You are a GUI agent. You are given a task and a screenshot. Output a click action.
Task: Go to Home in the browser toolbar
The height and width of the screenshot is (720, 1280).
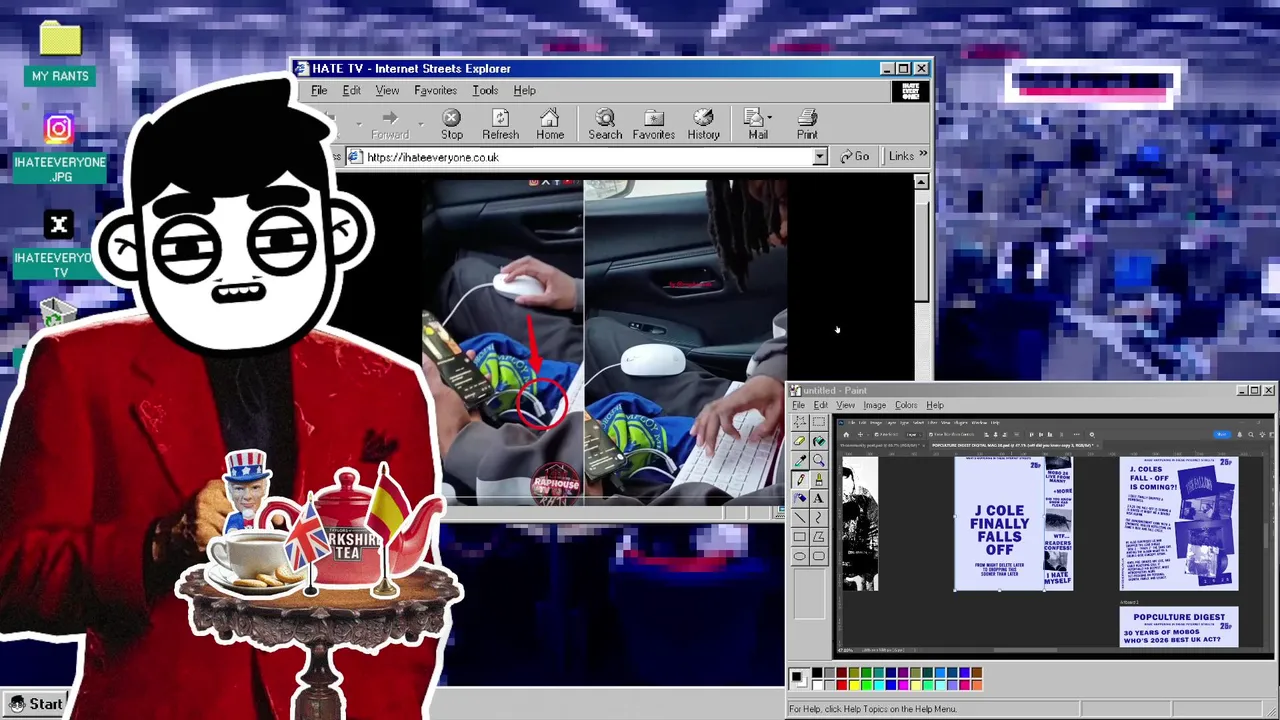[550, 124]
